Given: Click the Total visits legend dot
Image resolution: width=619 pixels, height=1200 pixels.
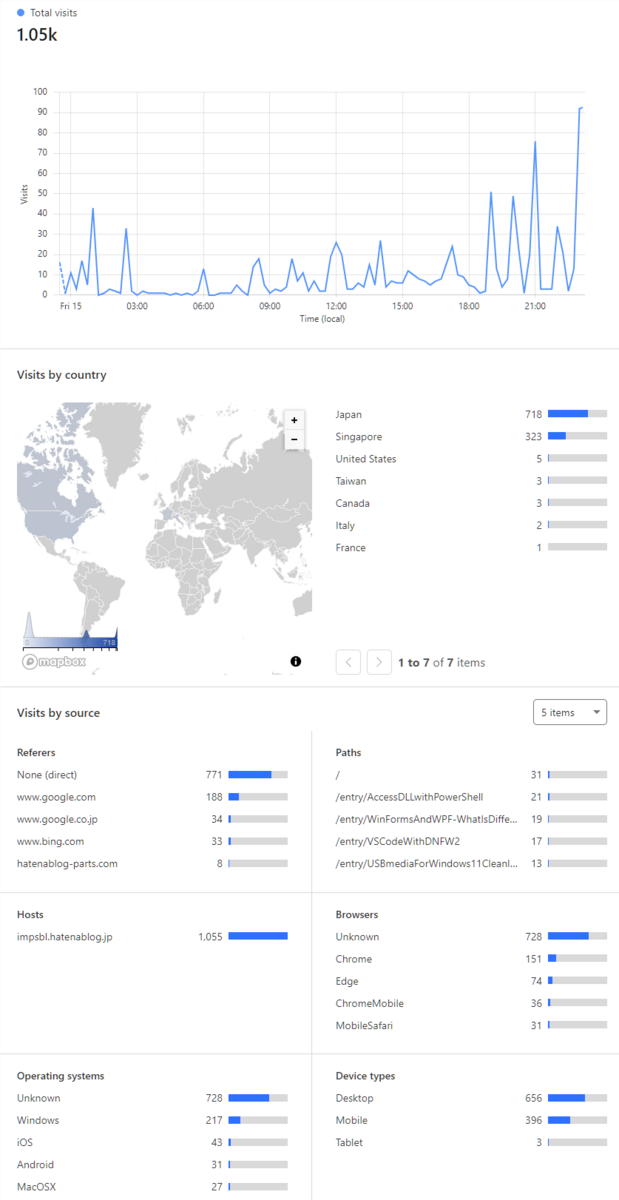Looking at the screenshot, I should tap(21, 13).
